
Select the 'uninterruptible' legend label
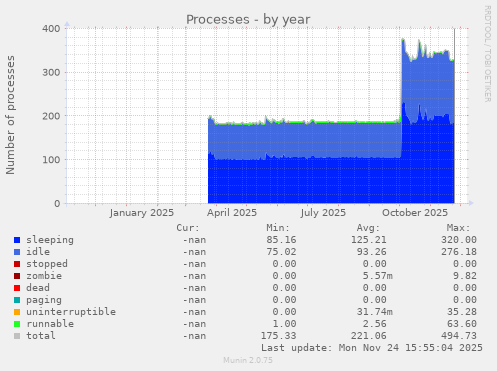pyautogui.click(x=71, y=312)
